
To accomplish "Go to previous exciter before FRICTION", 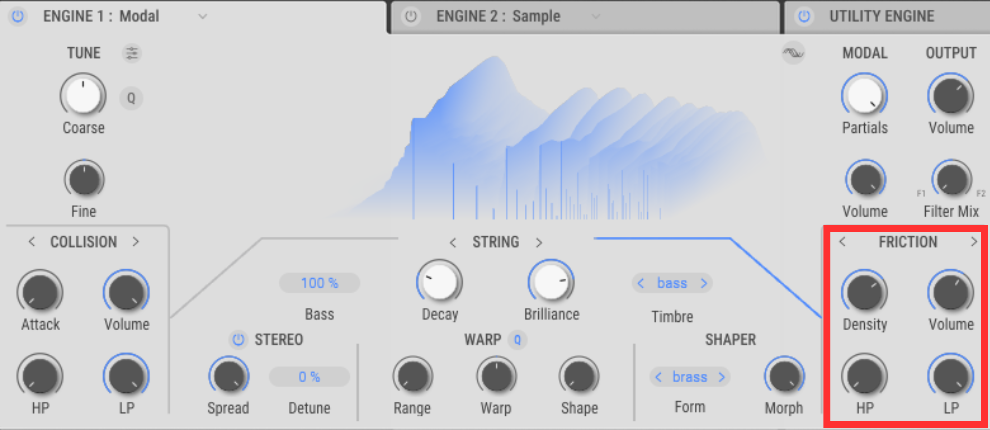I will pyautogui.click(x=842, y=242).
